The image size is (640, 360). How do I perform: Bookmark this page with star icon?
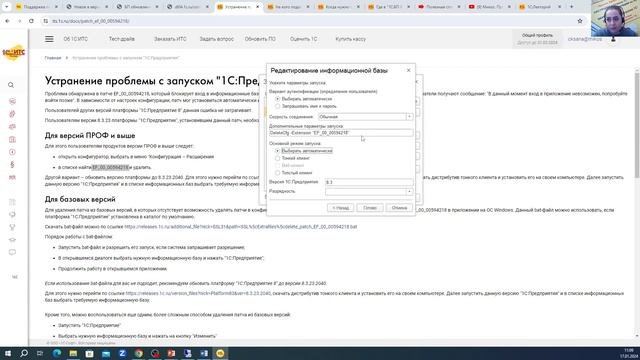pyautogui.click(x=580, y=21)
